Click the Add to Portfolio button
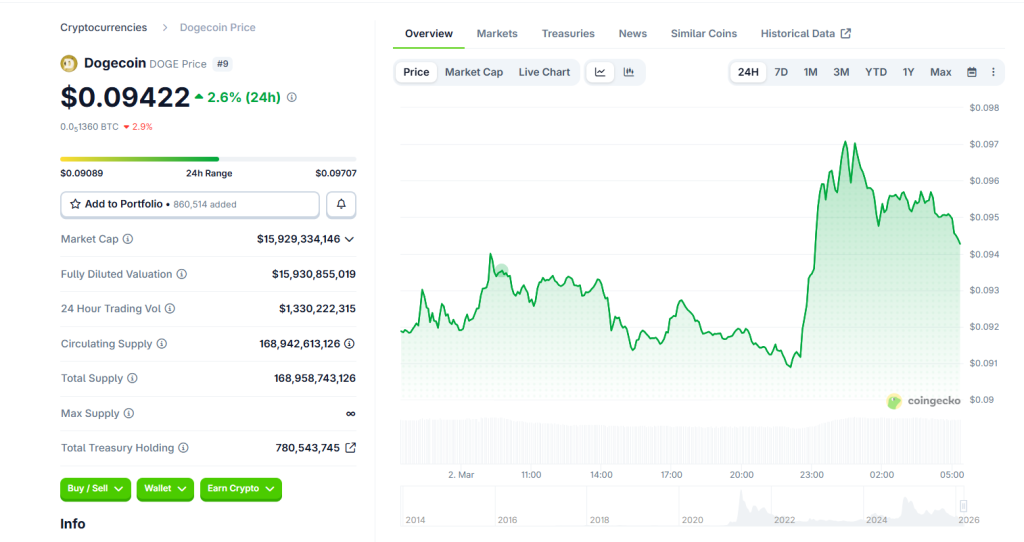This screenshot has height=542, width=1024. coord(190,204)
